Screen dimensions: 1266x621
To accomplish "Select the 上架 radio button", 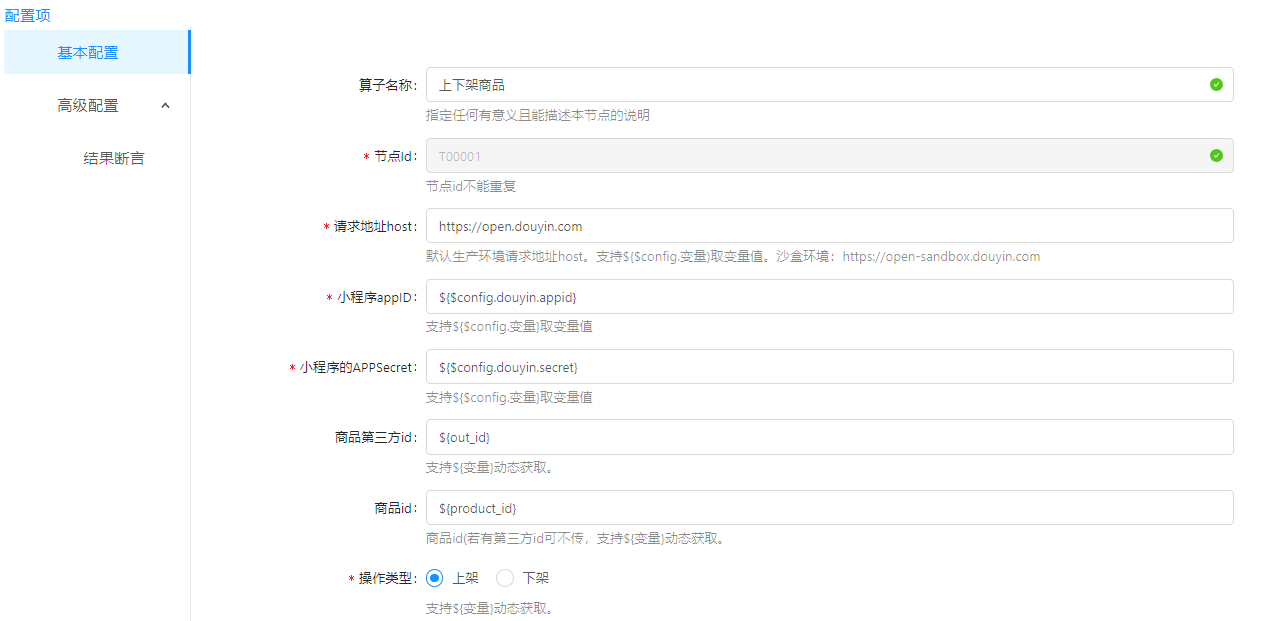I will [x=435, y=578].
